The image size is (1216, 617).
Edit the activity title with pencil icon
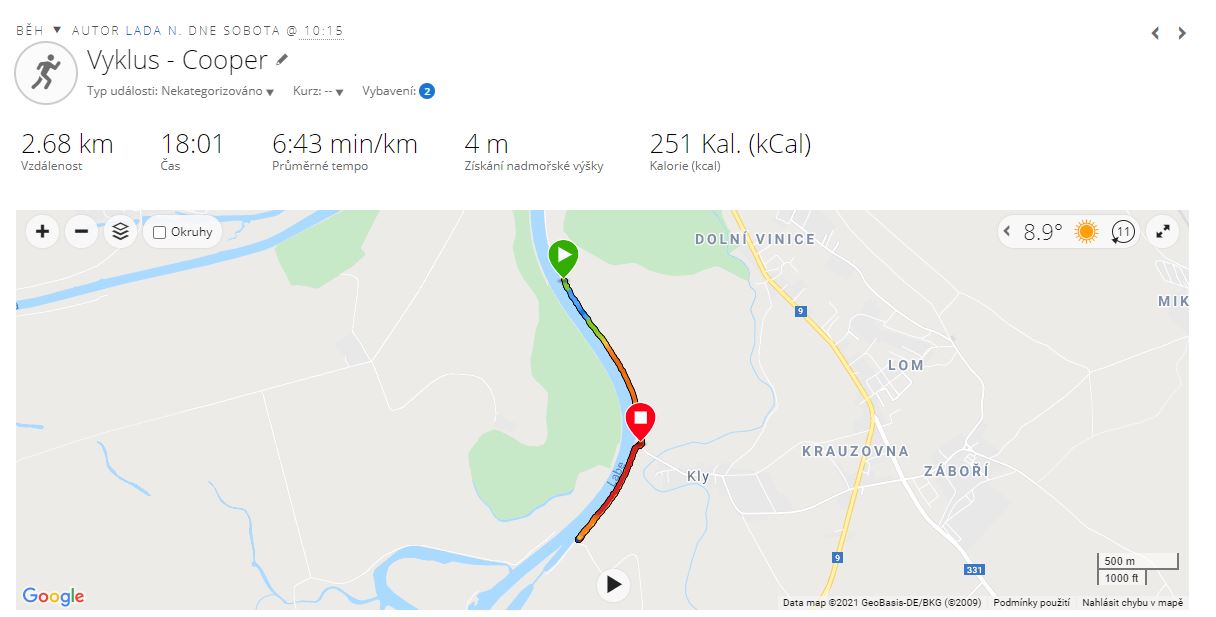(282, 60)
